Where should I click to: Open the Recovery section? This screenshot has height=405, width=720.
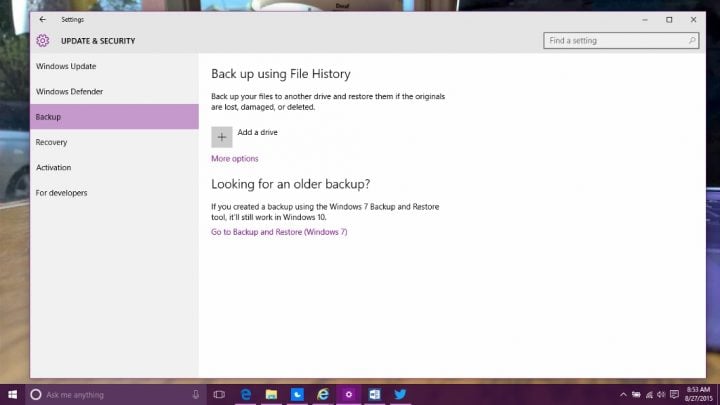tap(114, 142)
